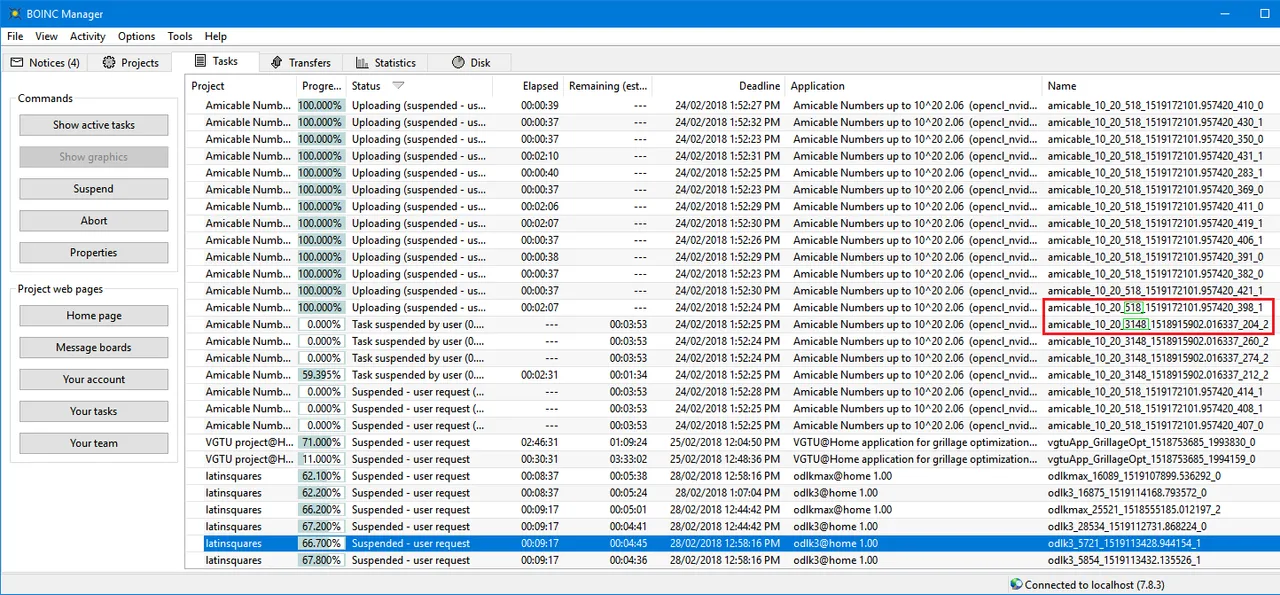
Task: Click the 59.395% progress bar cell
Action: pos(322,375)
